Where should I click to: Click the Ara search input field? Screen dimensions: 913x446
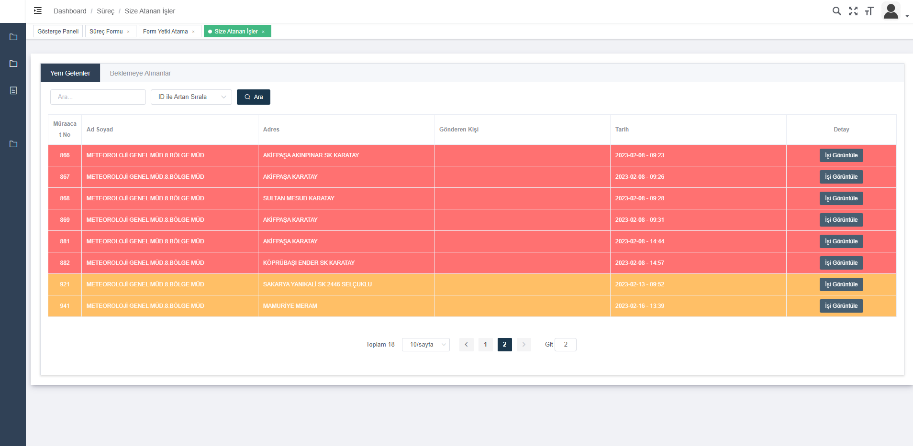tap(98, 97)
